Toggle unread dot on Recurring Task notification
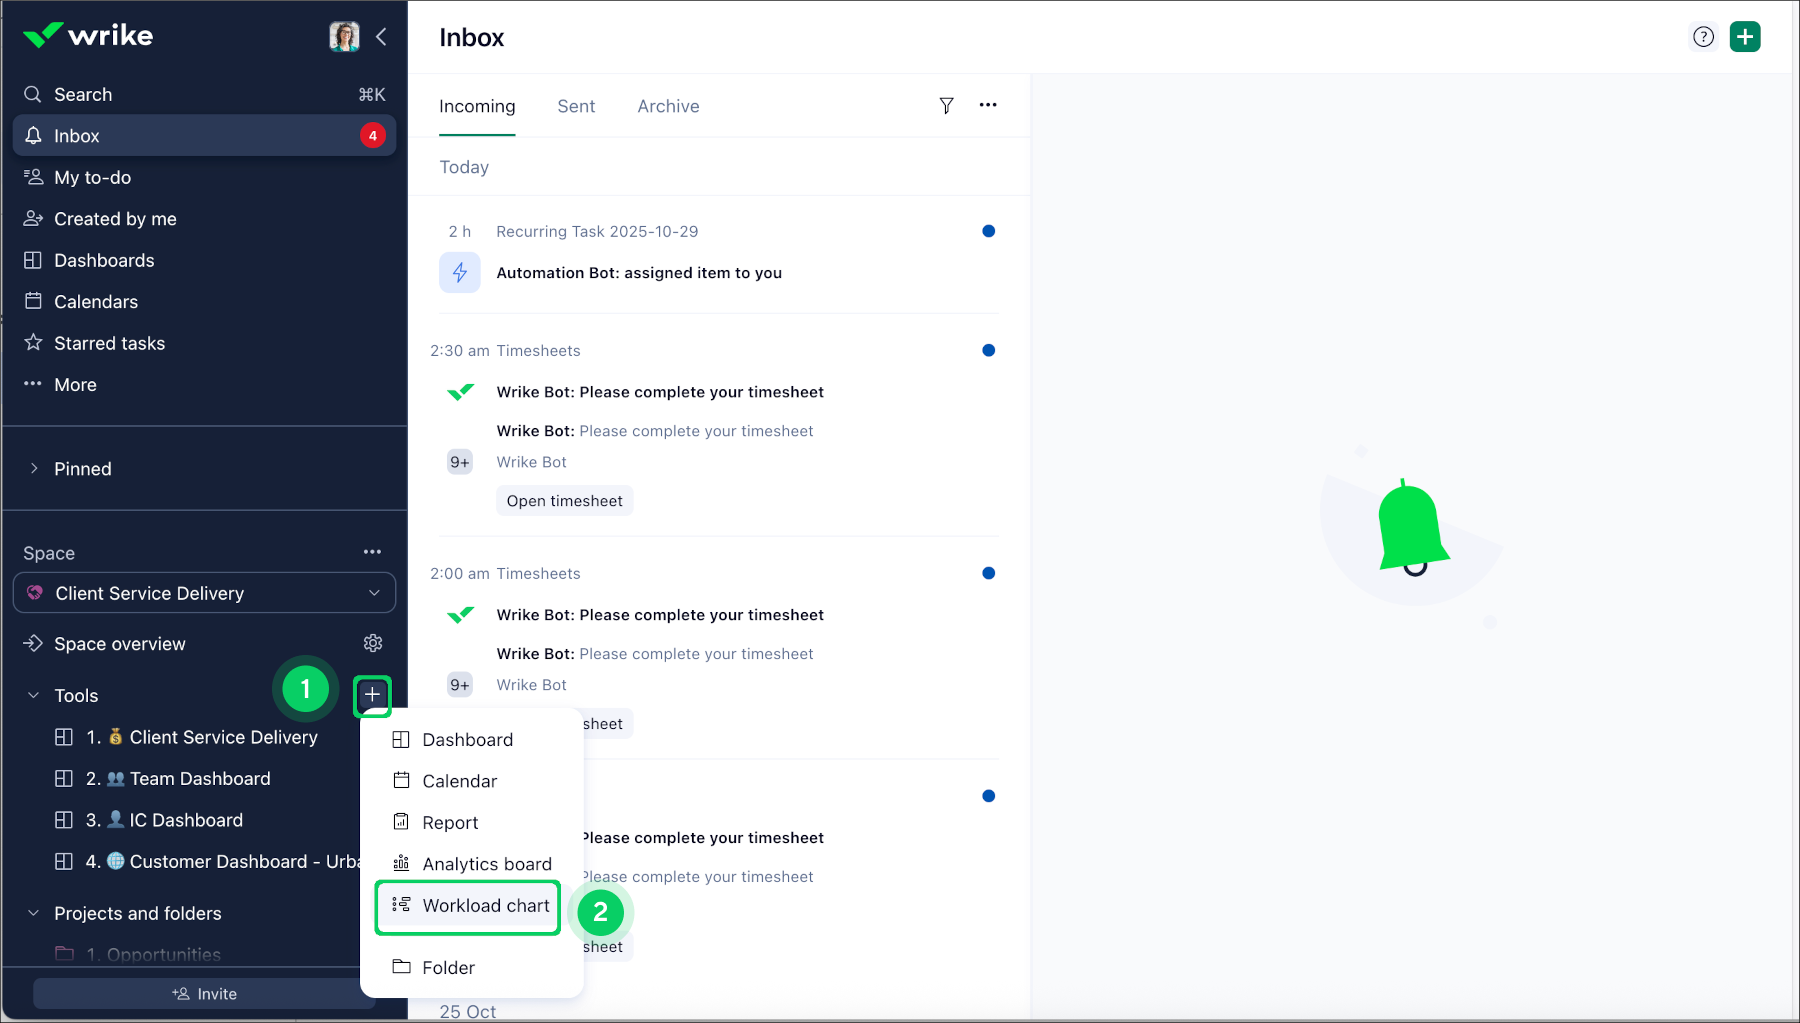This screenshot has width=1800, height=1023. 988,231
